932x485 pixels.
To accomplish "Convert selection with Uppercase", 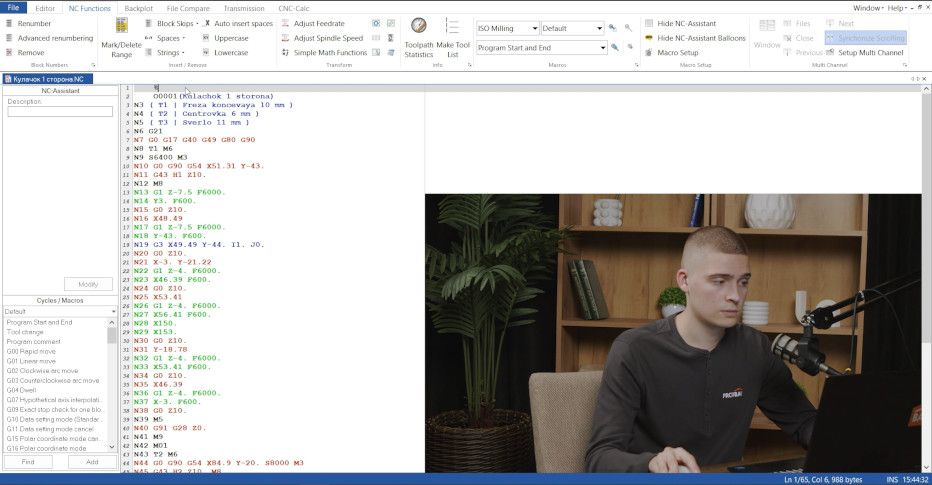I will (206, 38).
